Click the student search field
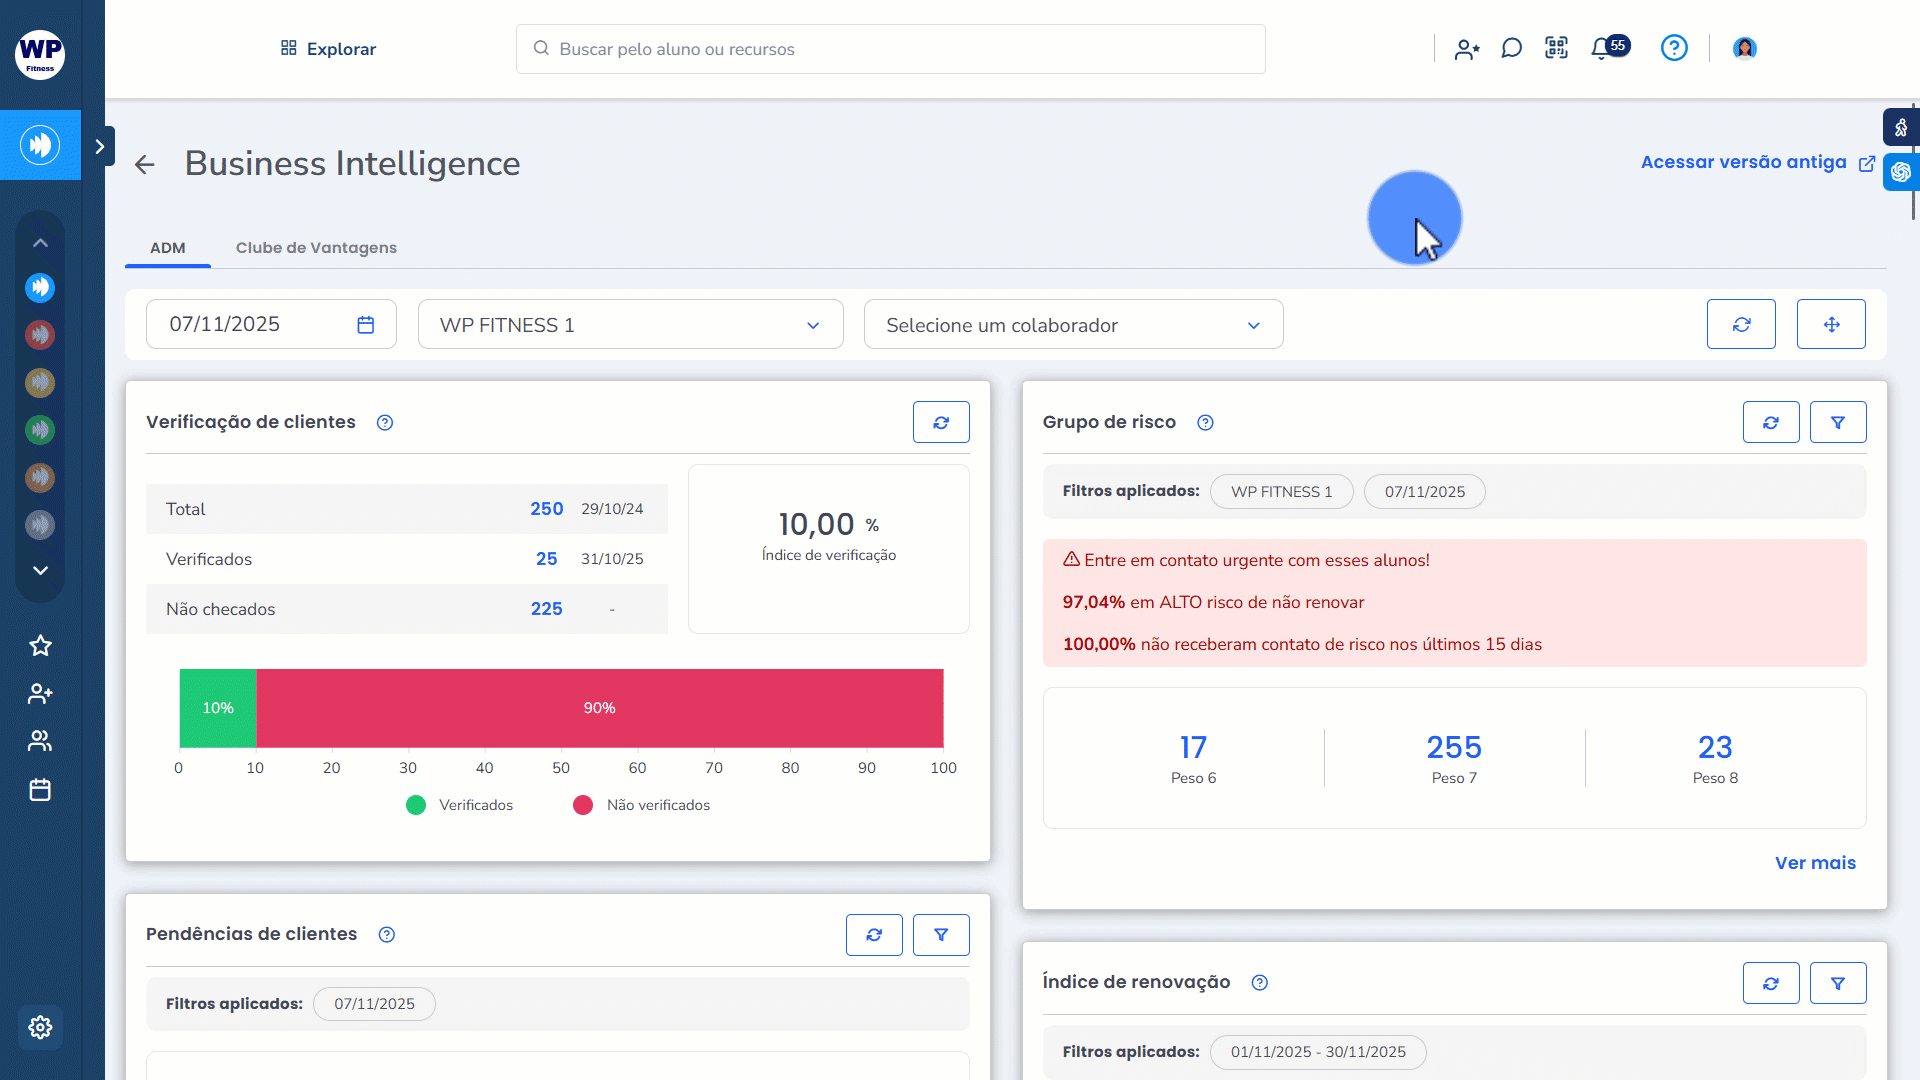 point(890,49)
